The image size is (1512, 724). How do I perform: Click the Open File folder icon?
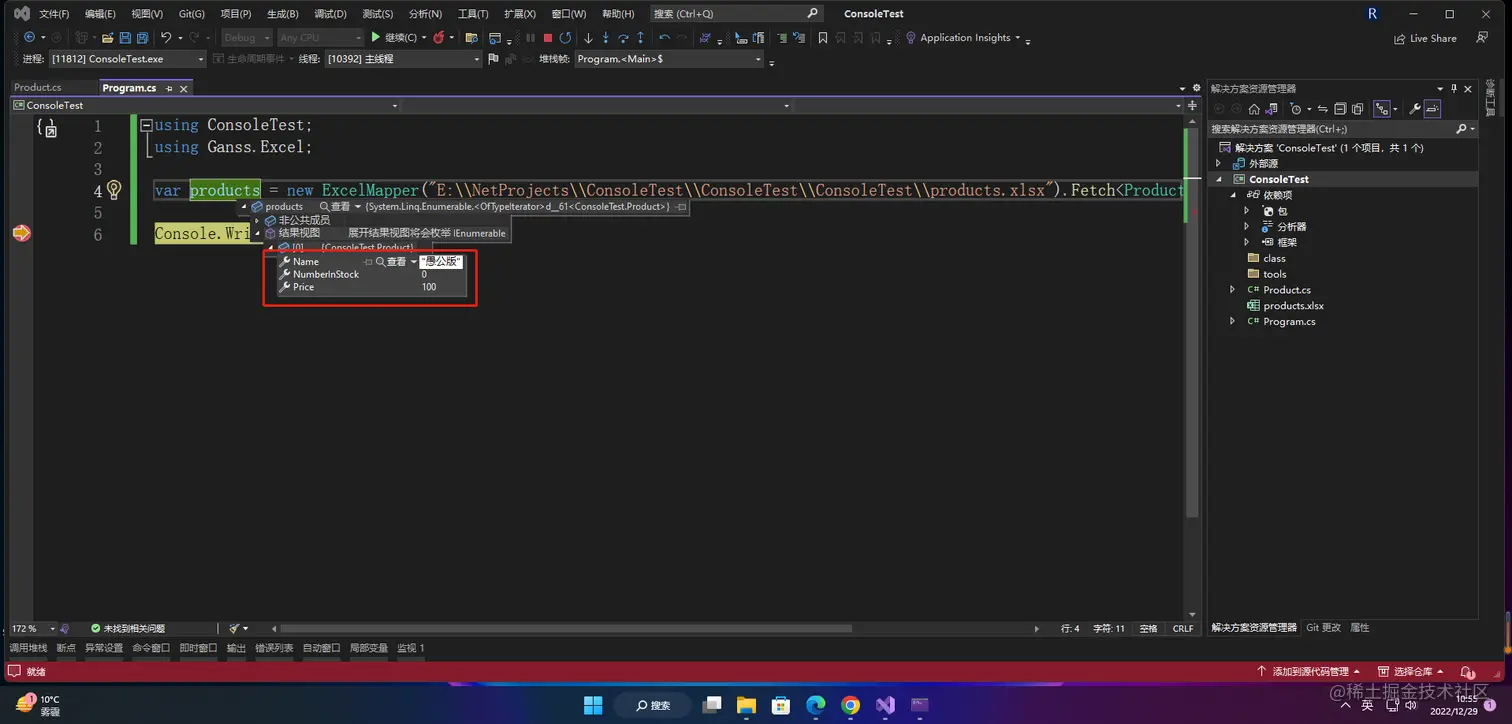(106, 38)
